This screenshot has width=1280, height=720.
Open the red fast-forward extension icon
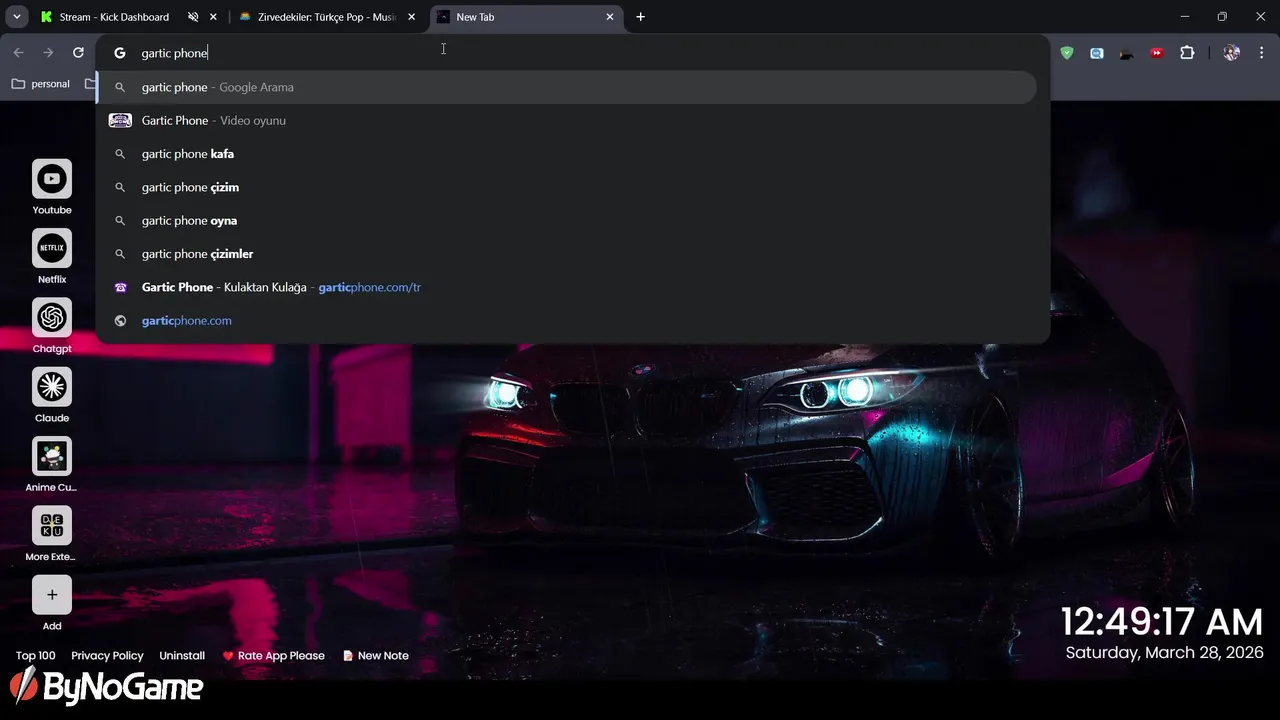click(1157, 53)
